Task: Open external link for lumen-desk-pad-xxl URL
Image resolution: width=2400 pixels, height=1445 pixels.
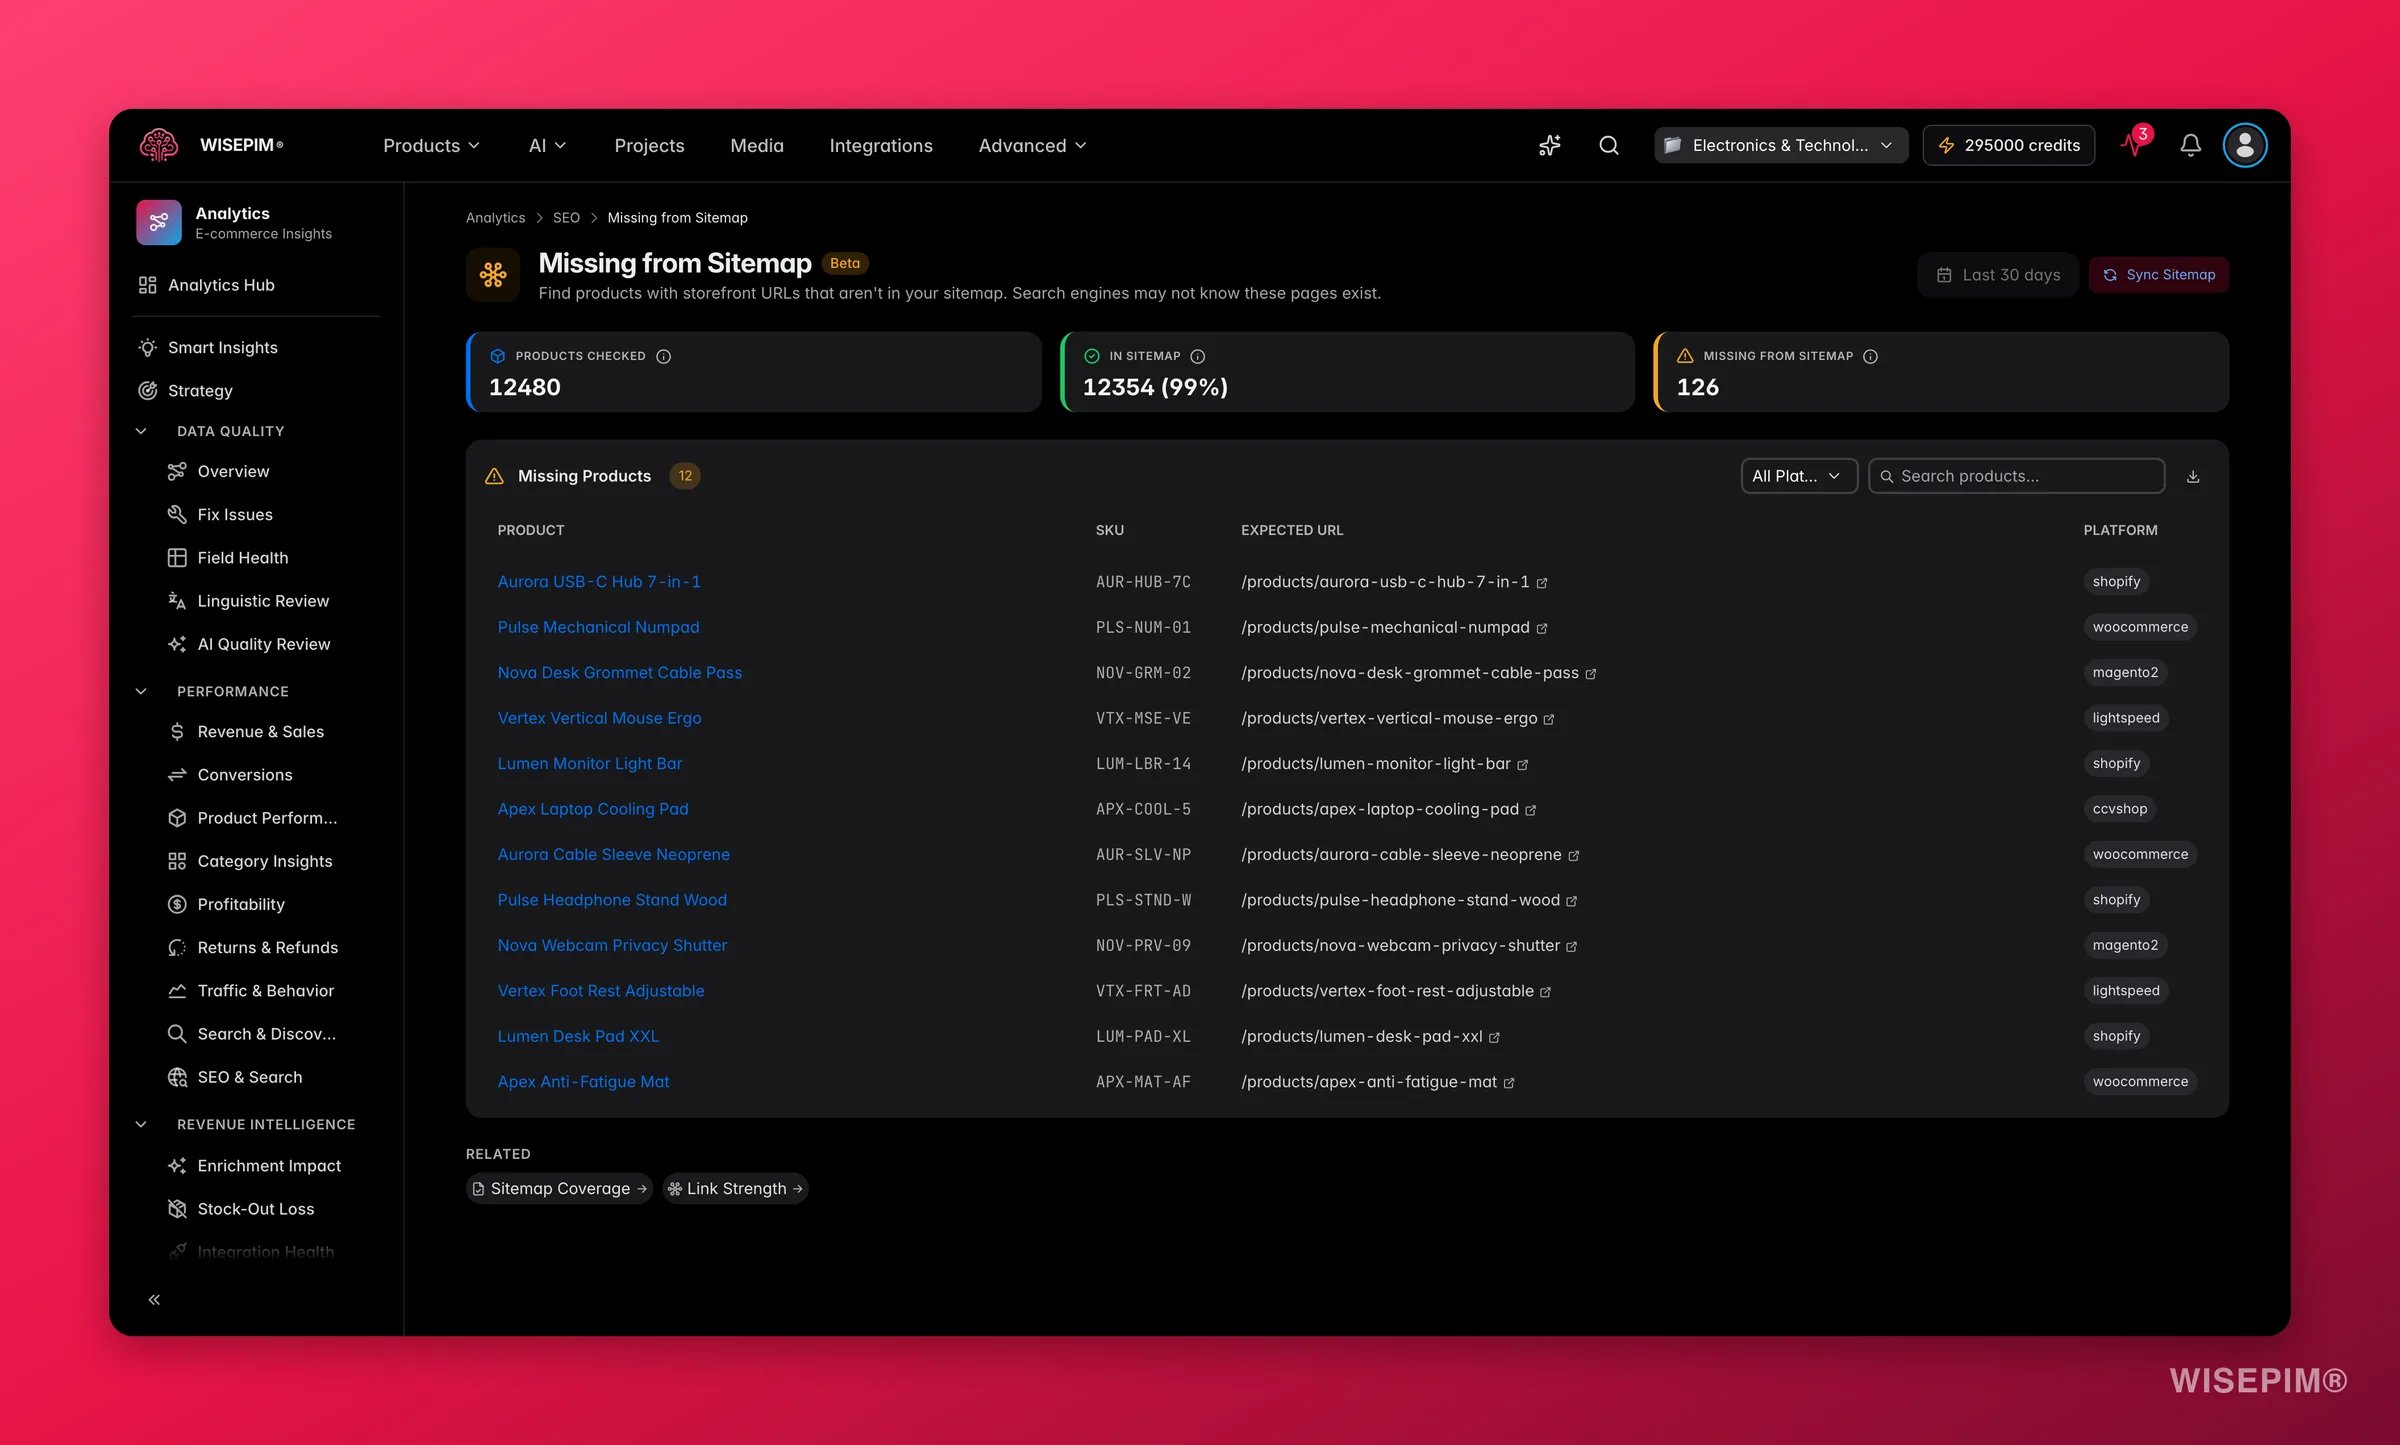Action: 1495,1038
